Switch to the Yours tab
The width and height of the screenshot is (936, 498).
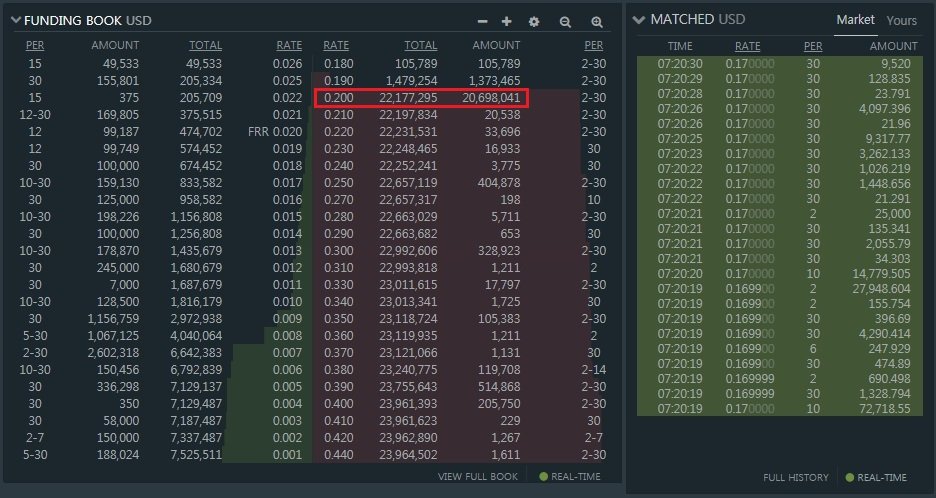coord(901,20)
